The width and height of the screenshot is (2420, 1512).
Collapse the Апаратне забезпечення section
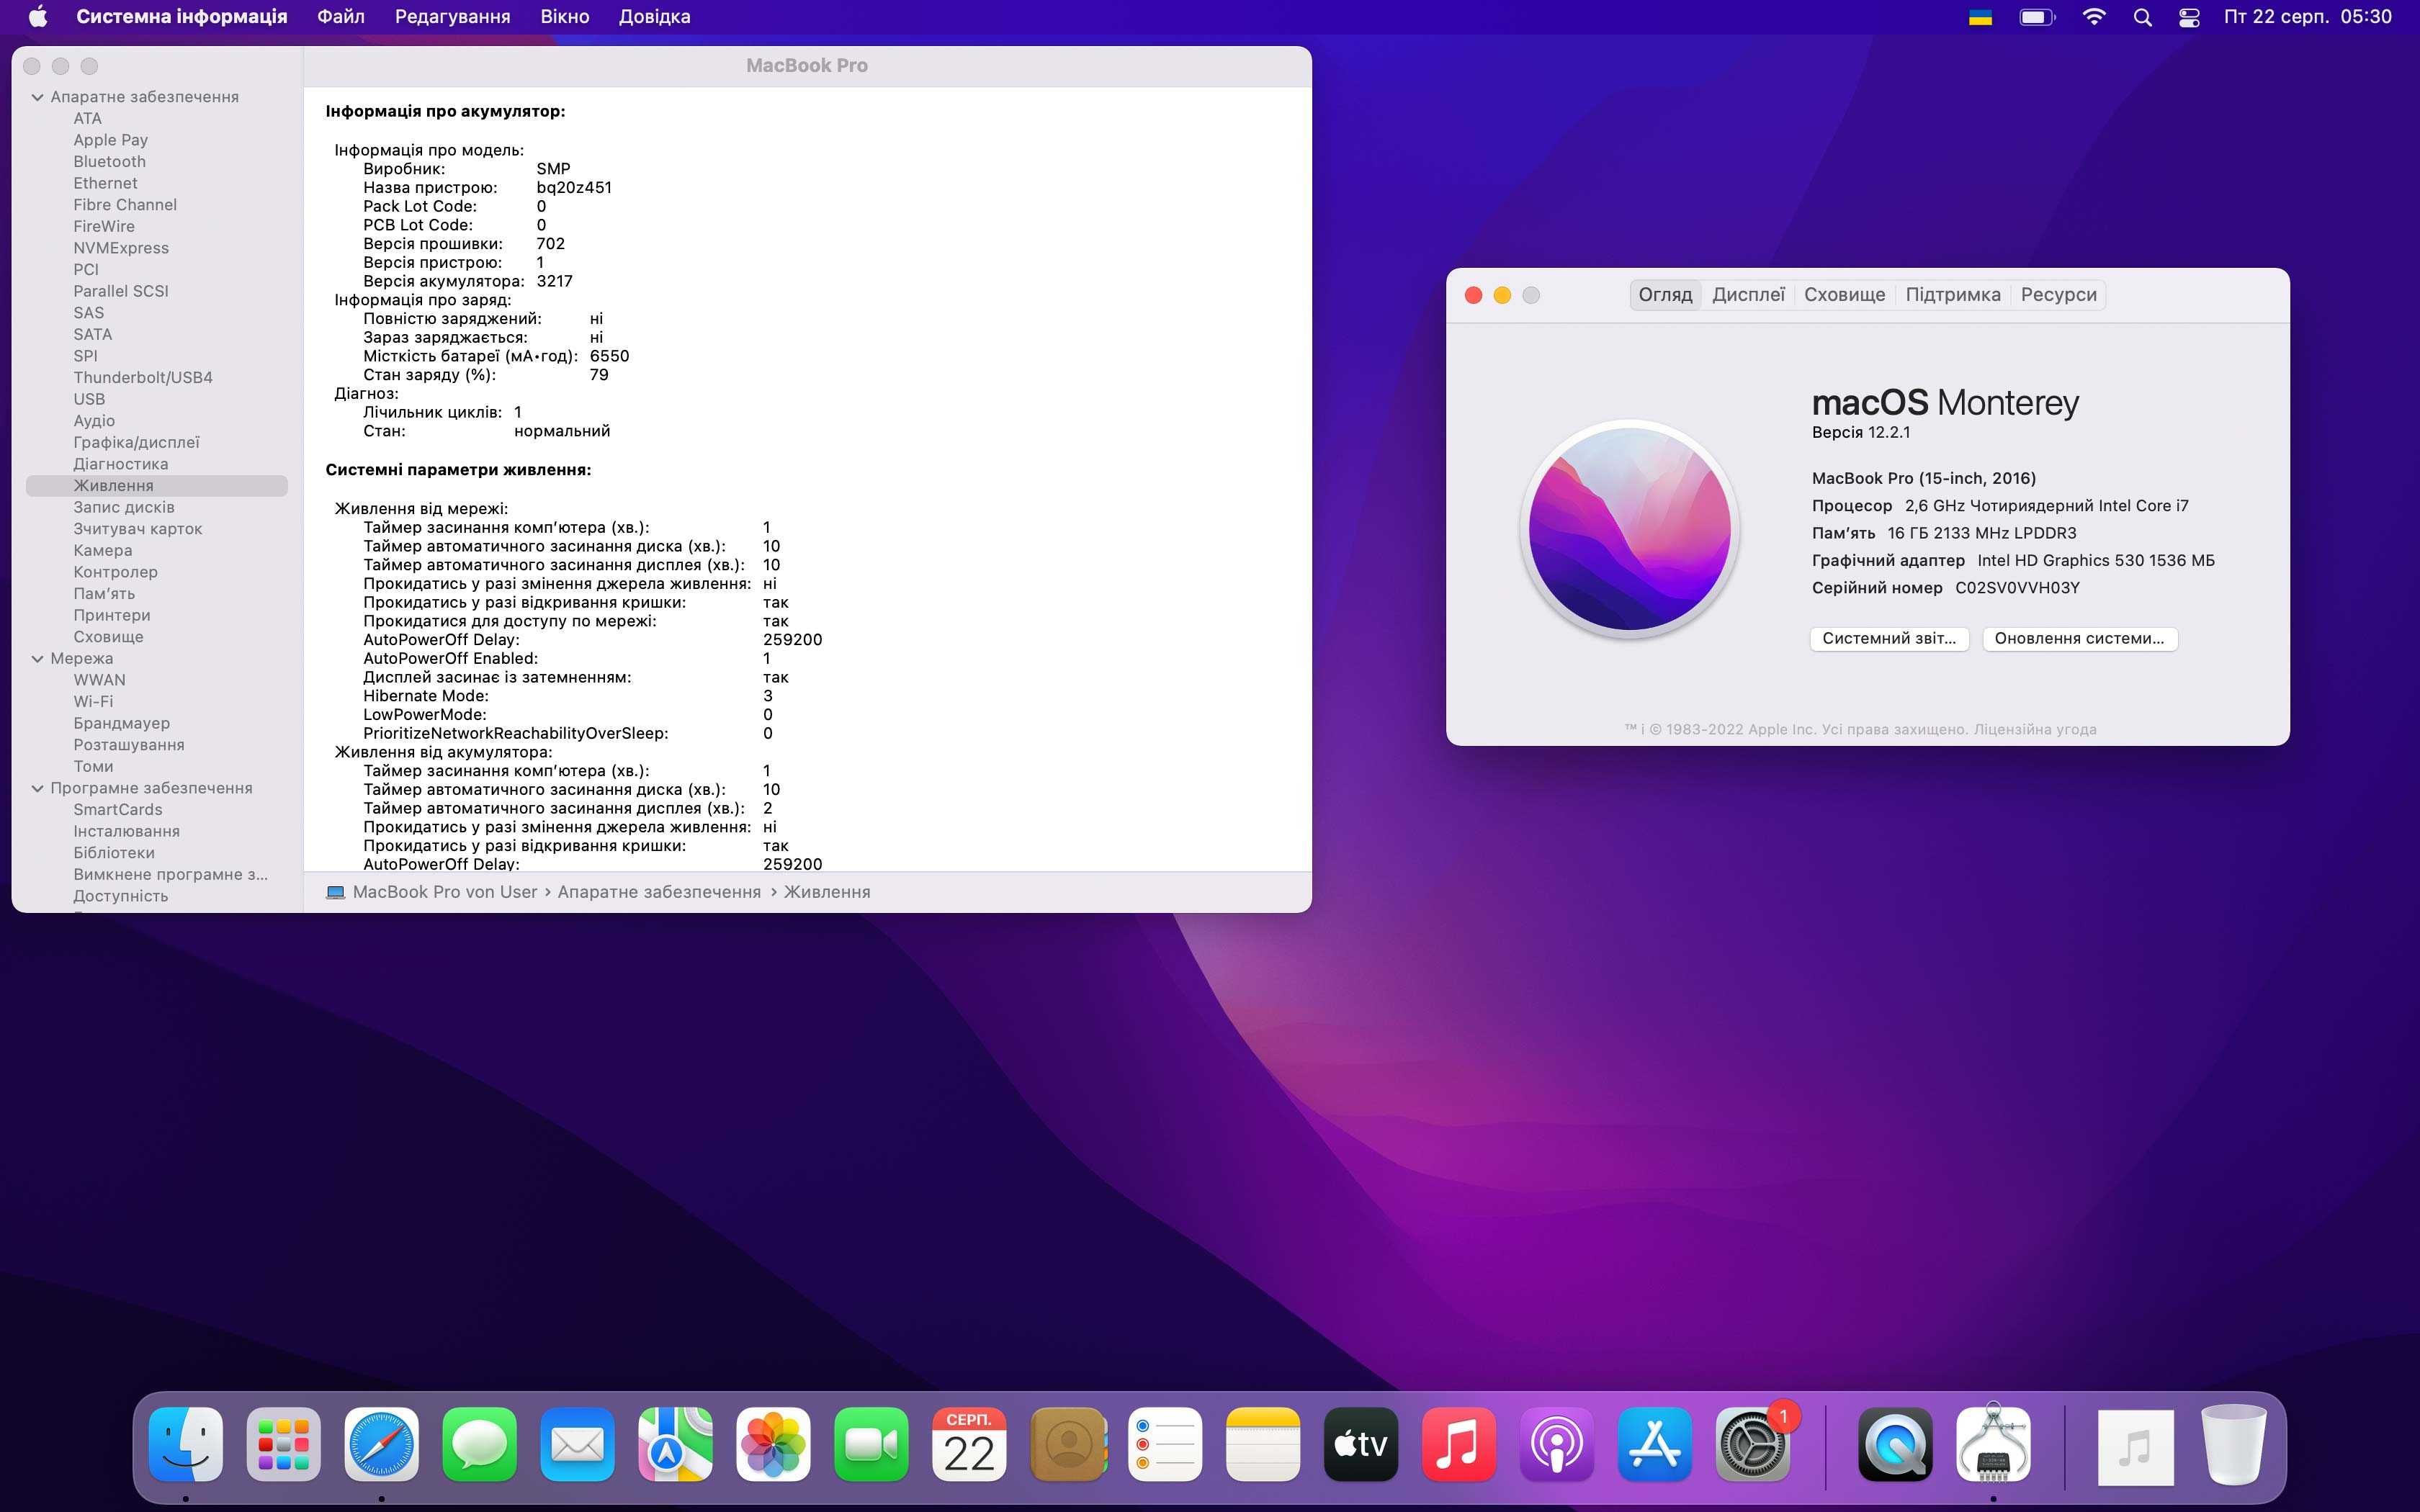click(37, 97)
